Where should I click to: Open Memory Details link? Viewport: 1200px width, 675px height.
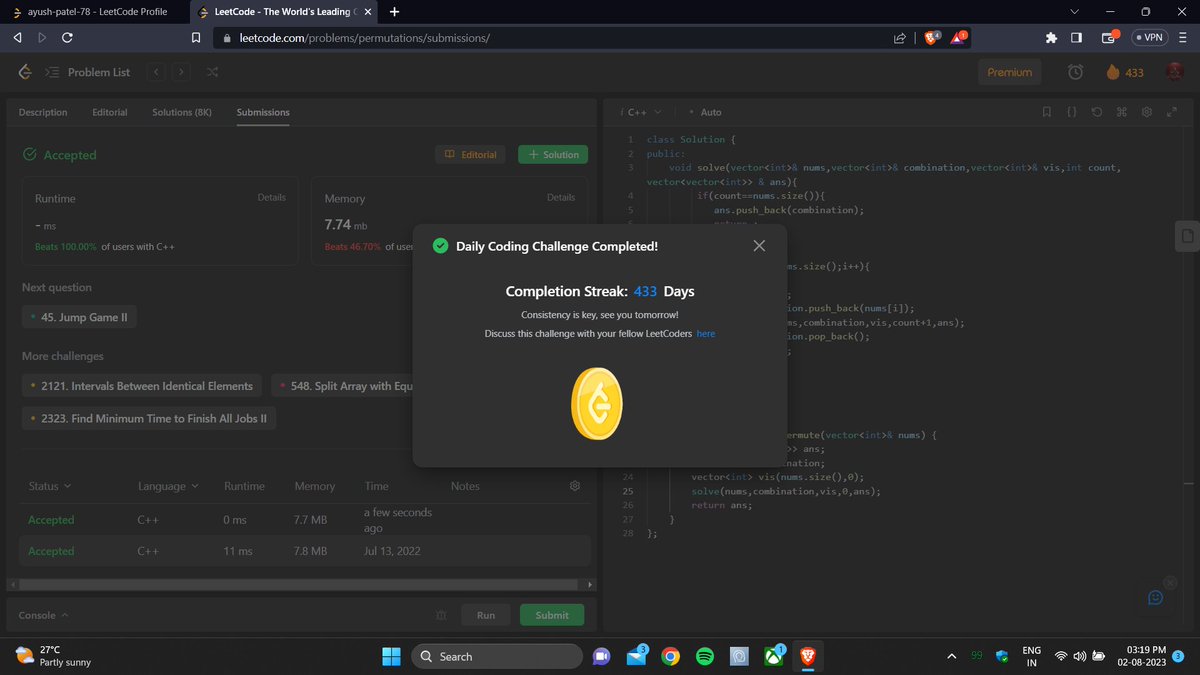561,197
